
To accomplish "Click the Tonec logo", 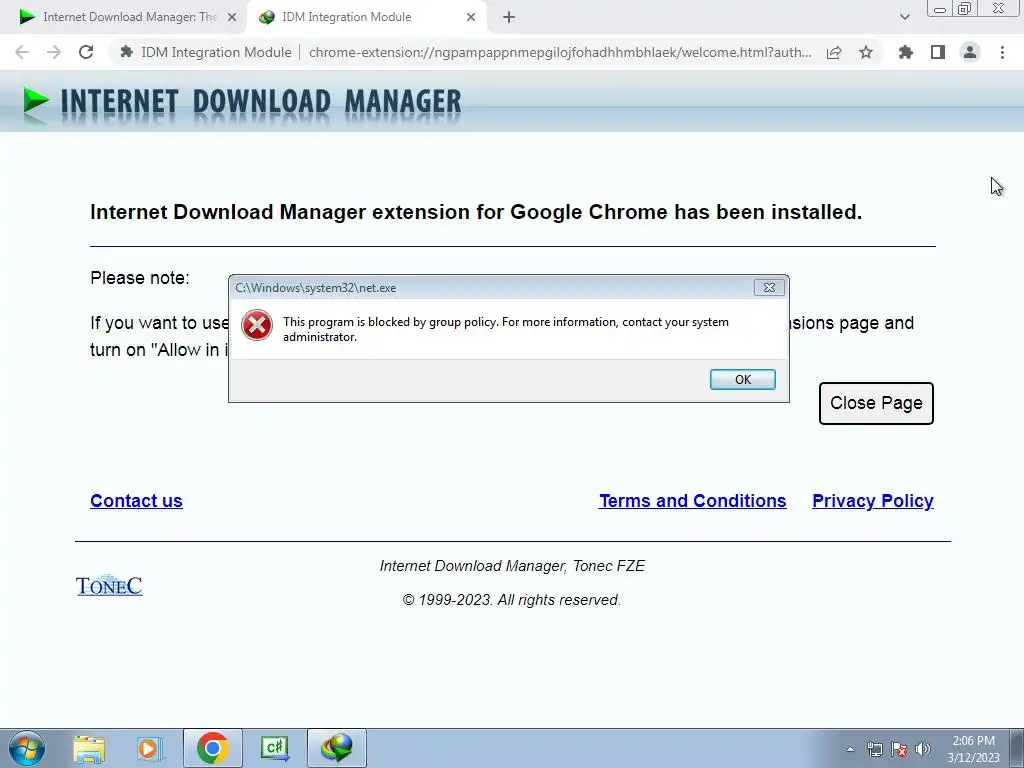I will click(109, 586).
